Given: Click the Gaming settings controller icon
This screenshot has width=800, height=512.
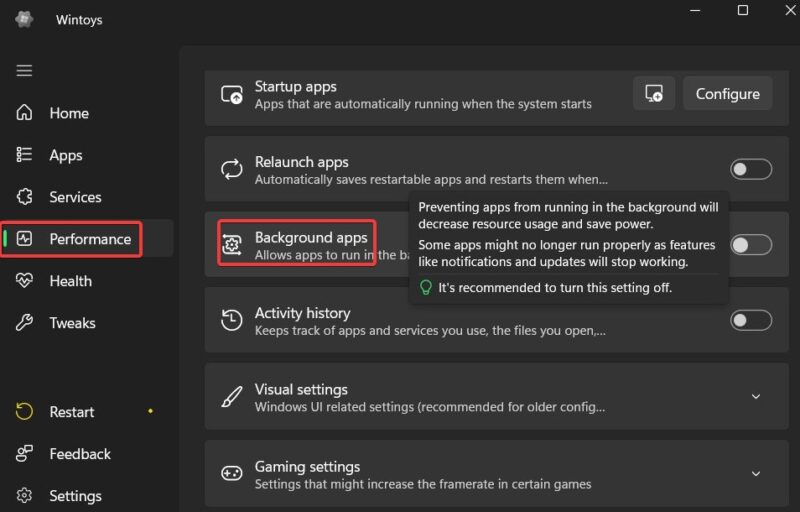Looking at the screenshot, I should coord(232,473).
